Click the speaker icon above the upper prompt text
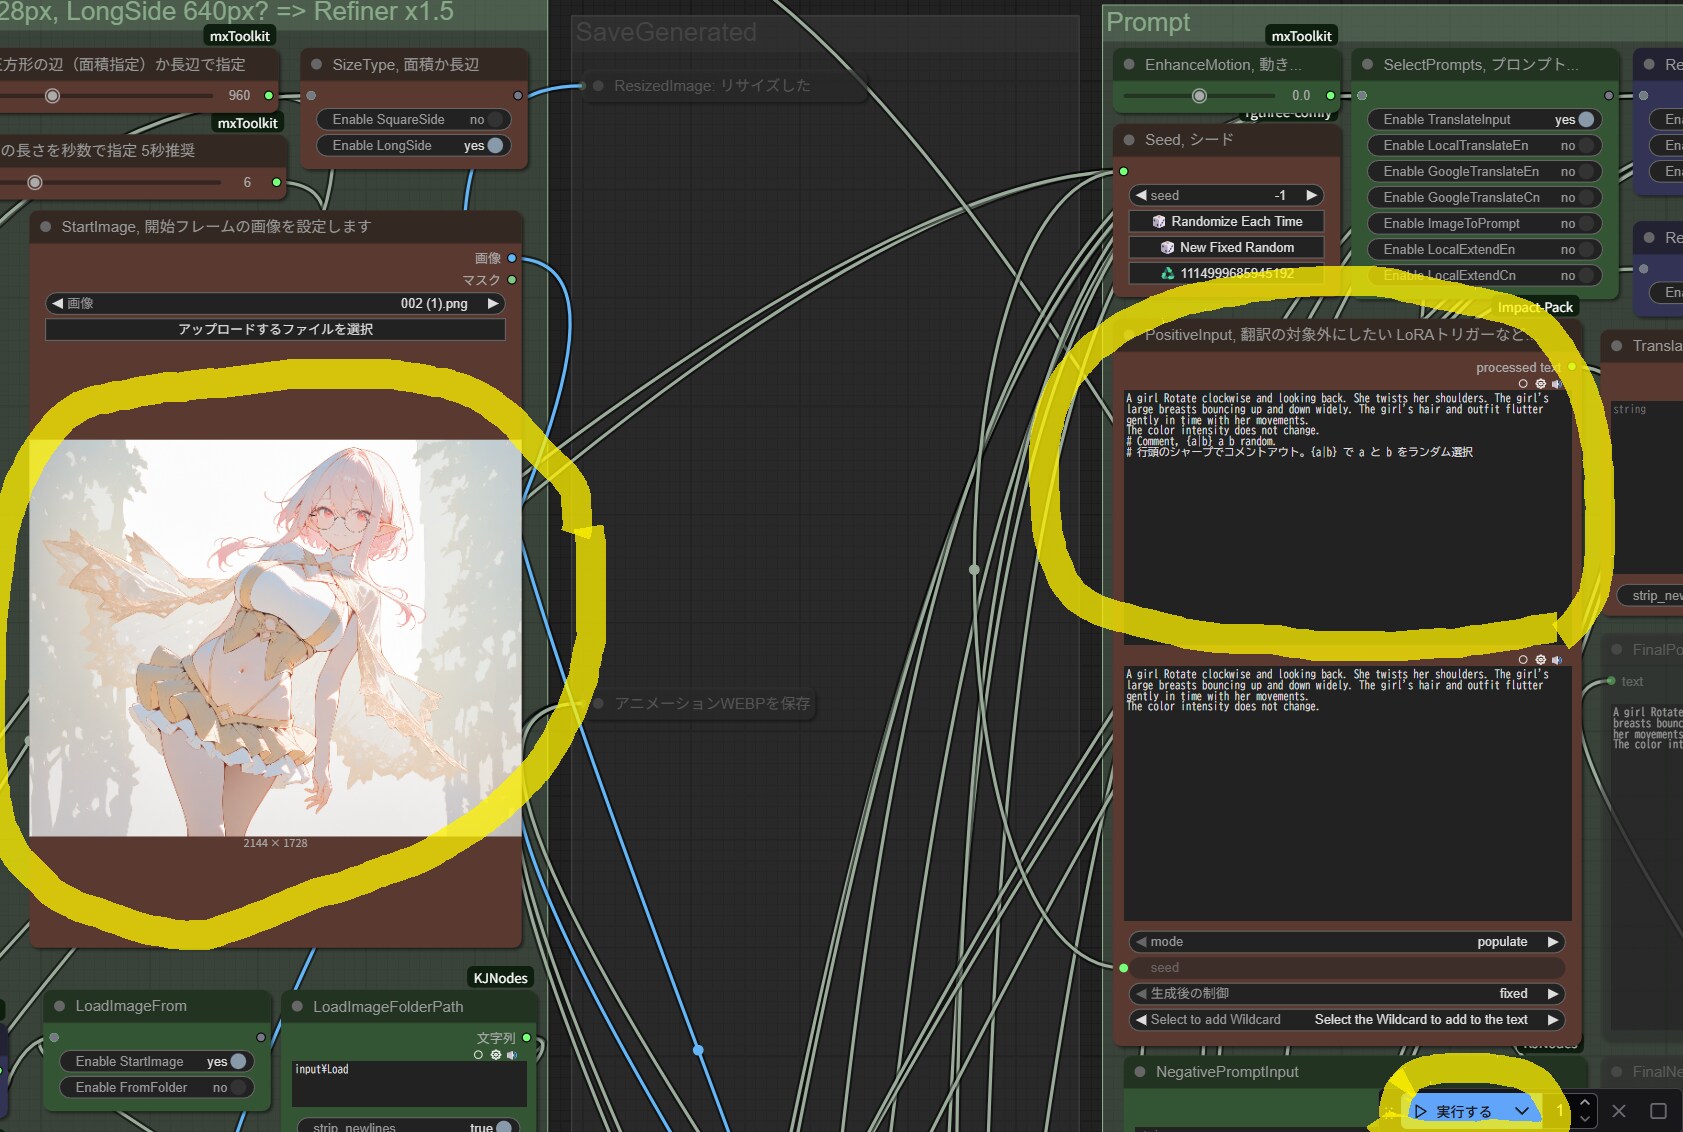 pos(1556,384)
